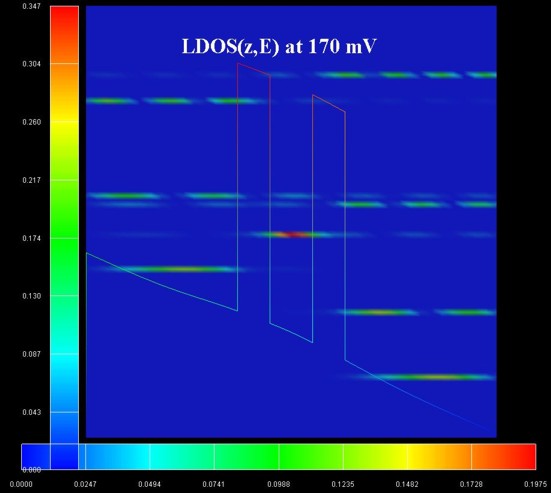This screenshot has width=551, height=493.
Task: Click the 0.0247 horizontal scale label
Action: [x=85, y=484]
